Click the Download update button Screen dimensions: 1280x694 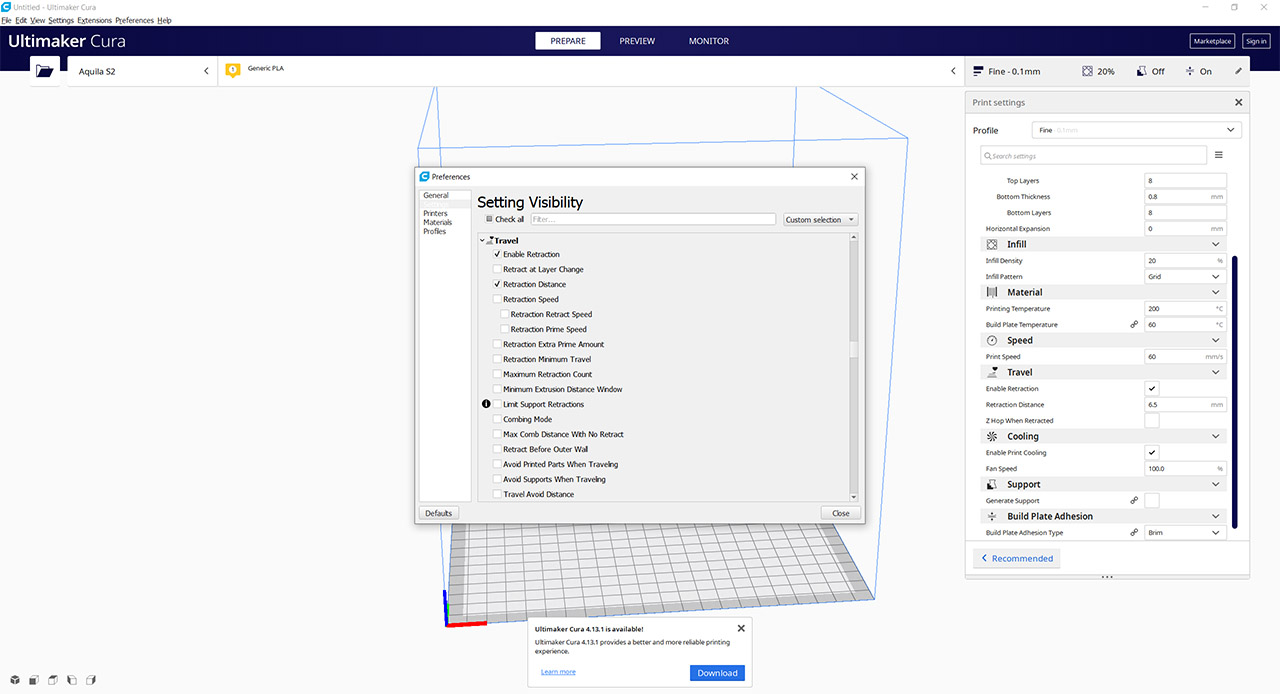click(x=717, y=673)
